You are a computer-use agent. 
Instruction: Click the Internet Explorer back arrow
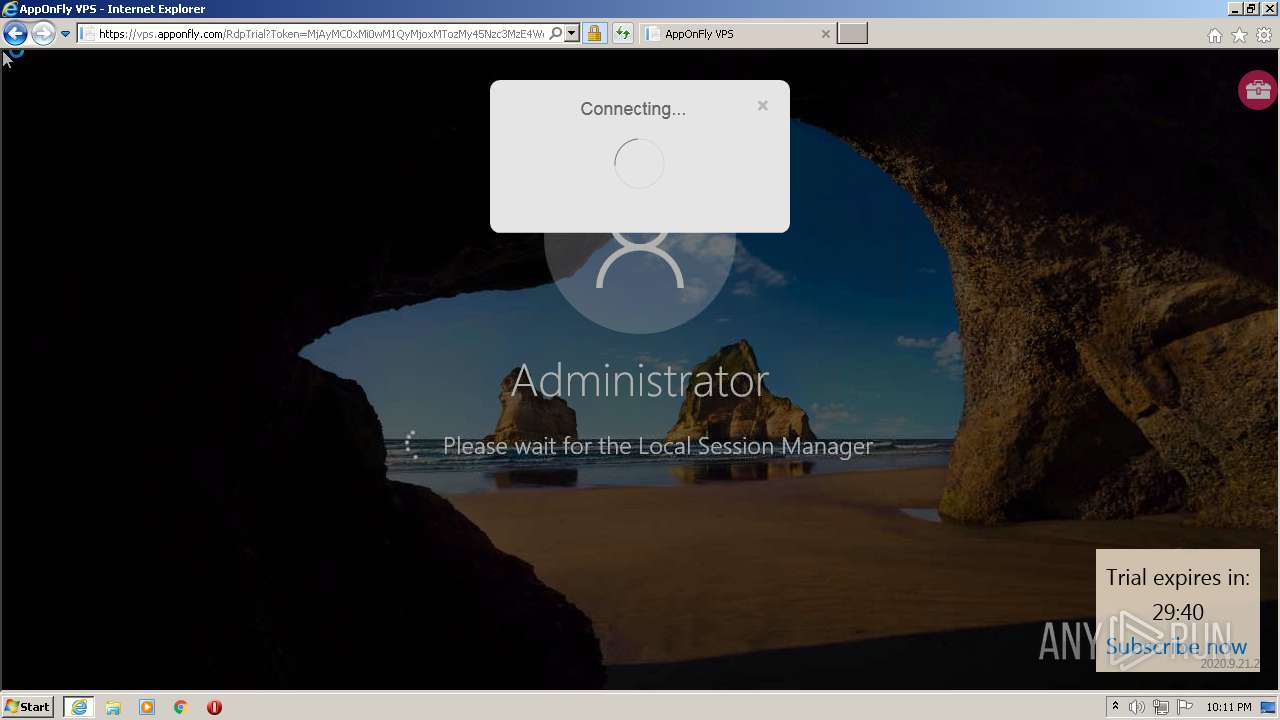click(x=15, y=34)
